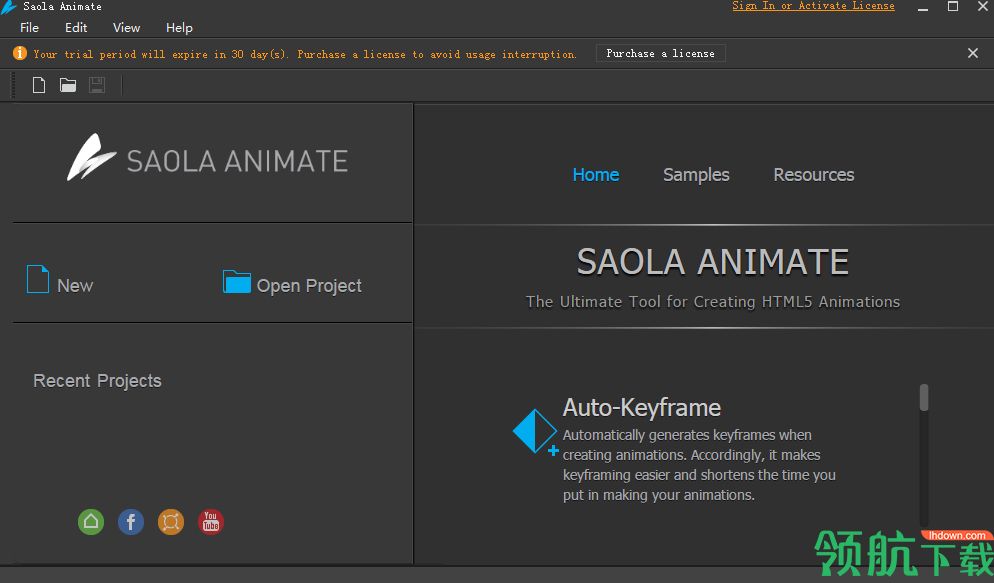The height and width of the screenshot is (583, 994).
Task: Click Open Project on start page
Action: [x=292, y=283]
